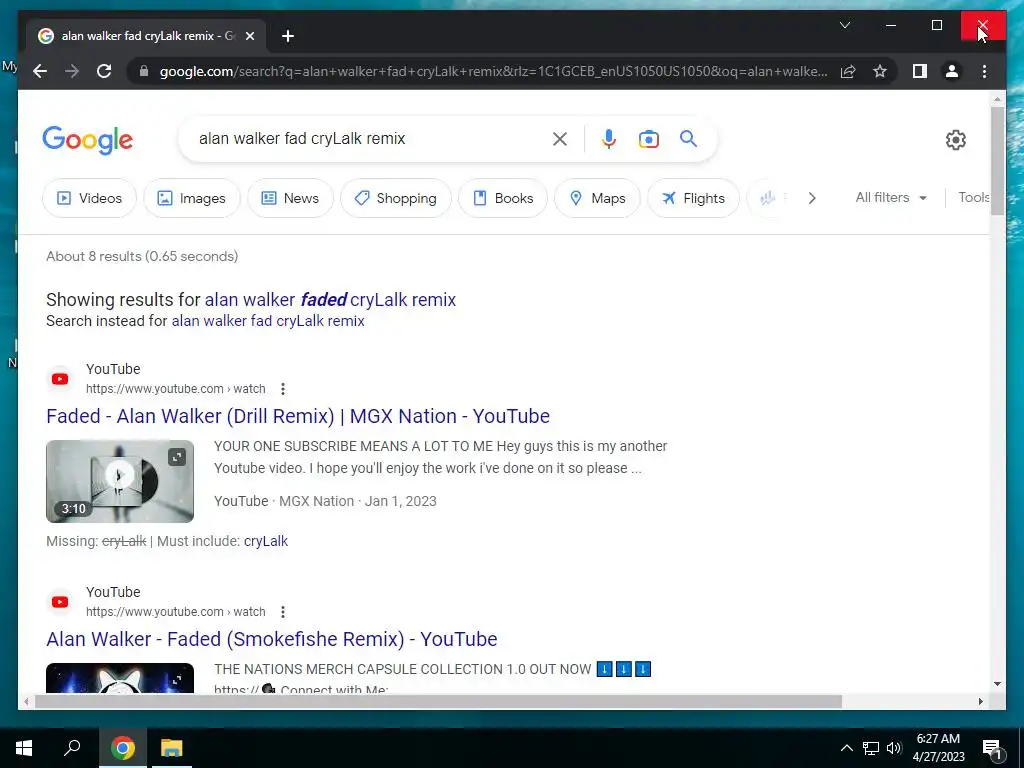Show more filter chips with the right chevron
The width and height of the screenshot is (1024, 768).
812,198
